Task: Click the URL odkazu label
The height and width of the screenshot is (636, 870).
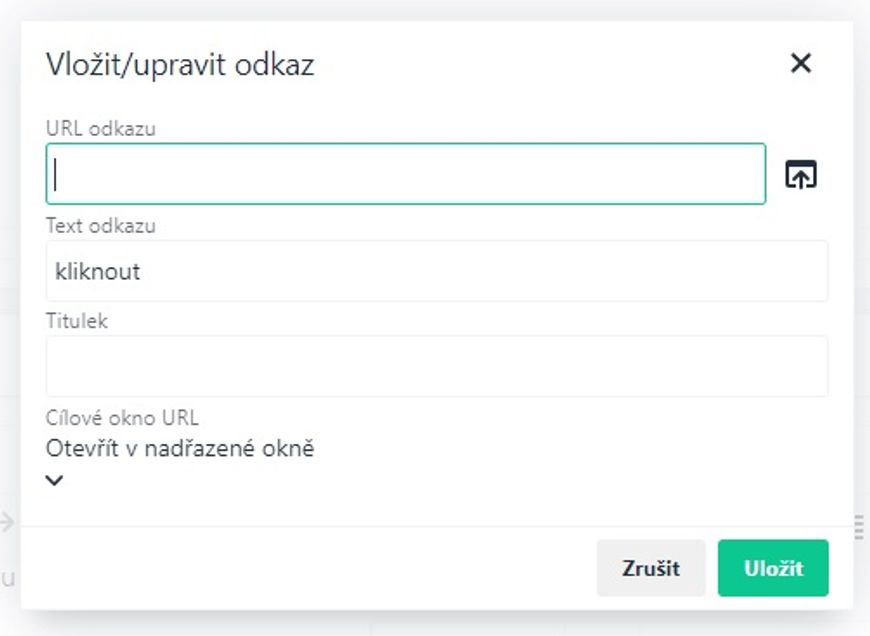Action: pos(100,129)
